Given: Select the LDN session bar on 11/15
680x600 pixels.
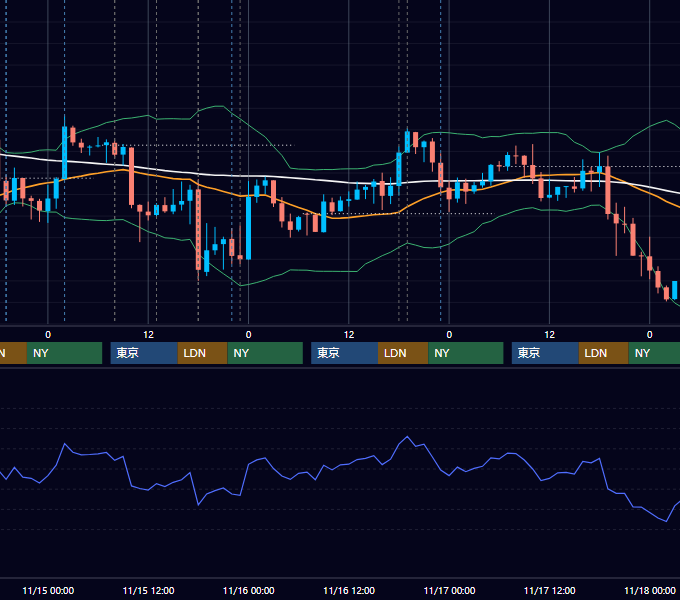Looking at the screenshot, I should coord(203,353).
